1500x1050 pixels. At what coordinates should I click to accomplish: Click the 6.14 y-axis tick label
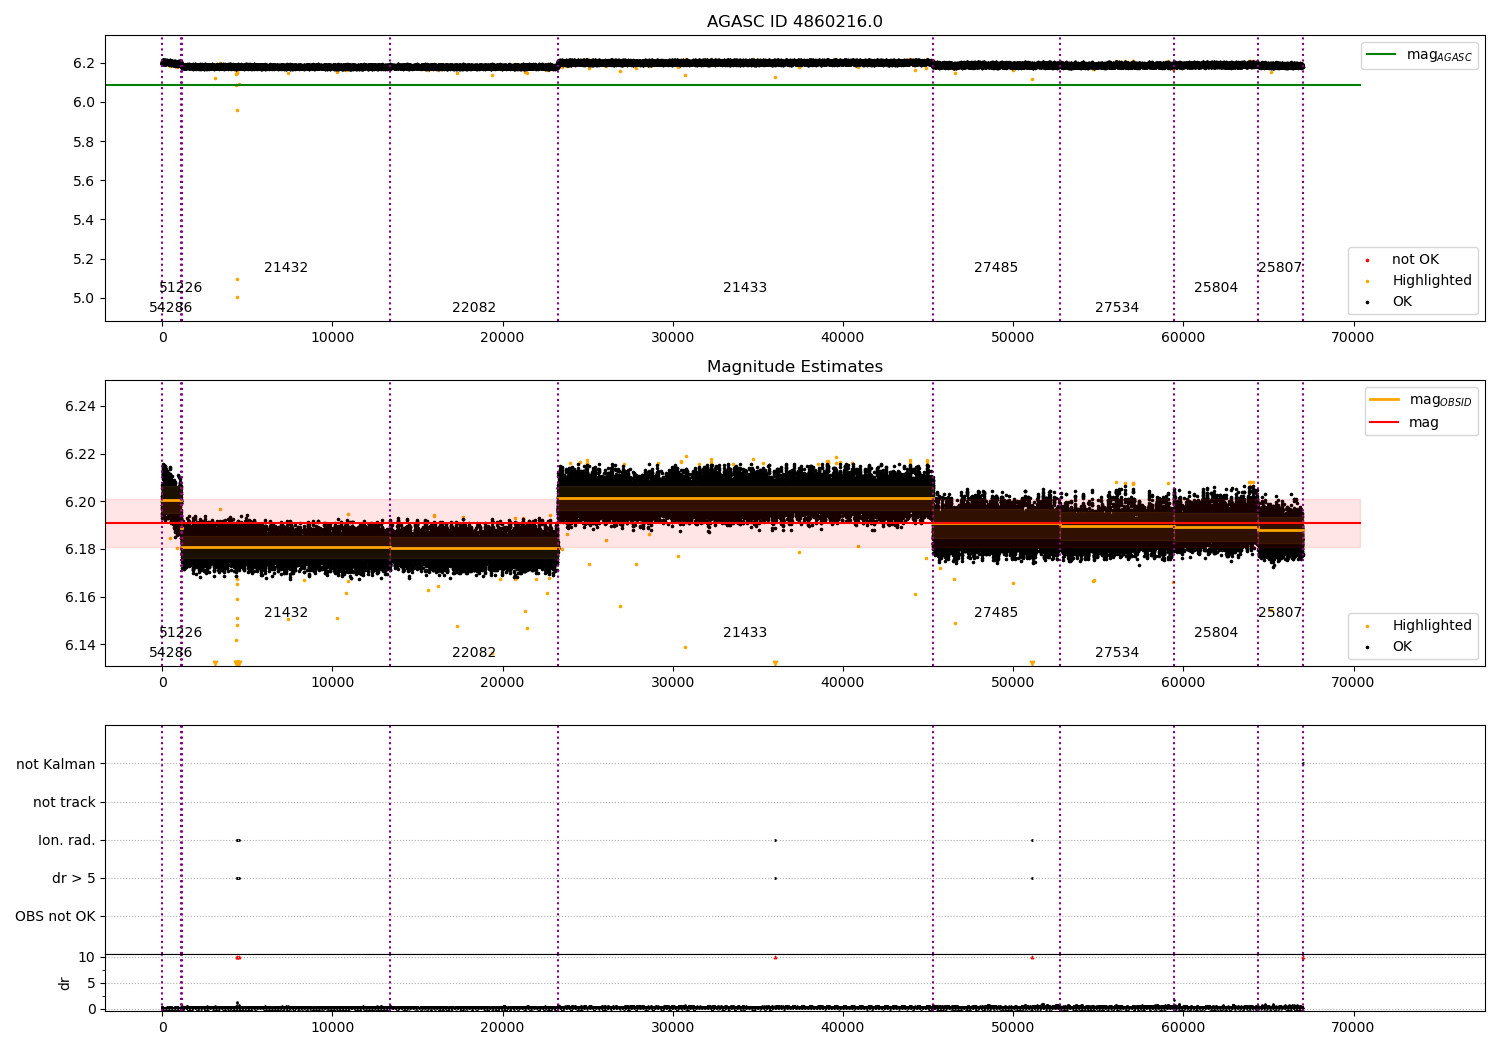[80, 645]
